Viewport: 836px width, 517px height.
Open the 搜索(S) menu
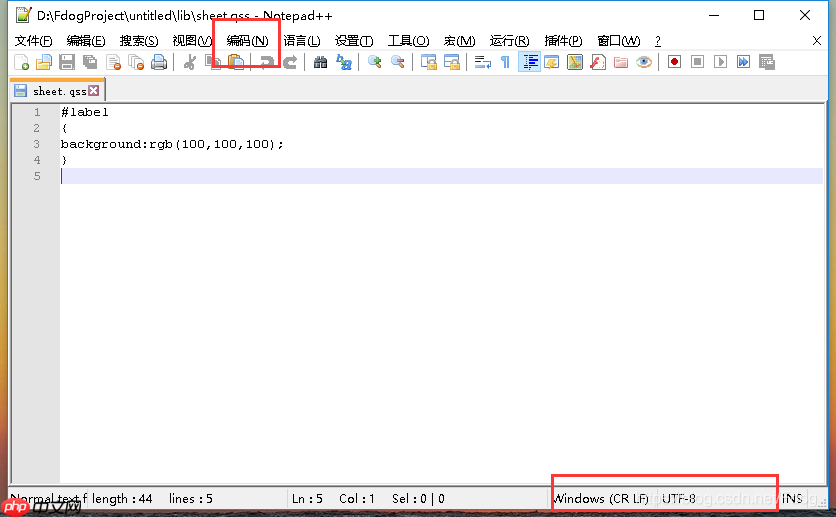[139, 41]
